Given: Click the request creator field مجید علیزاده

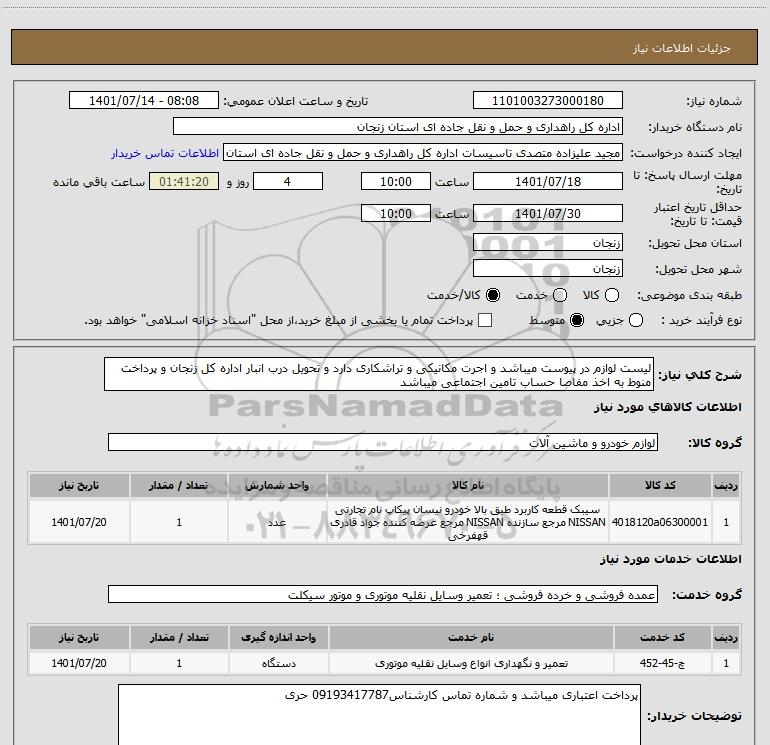Looking at the screenshot, I should (x=423, y=153).
